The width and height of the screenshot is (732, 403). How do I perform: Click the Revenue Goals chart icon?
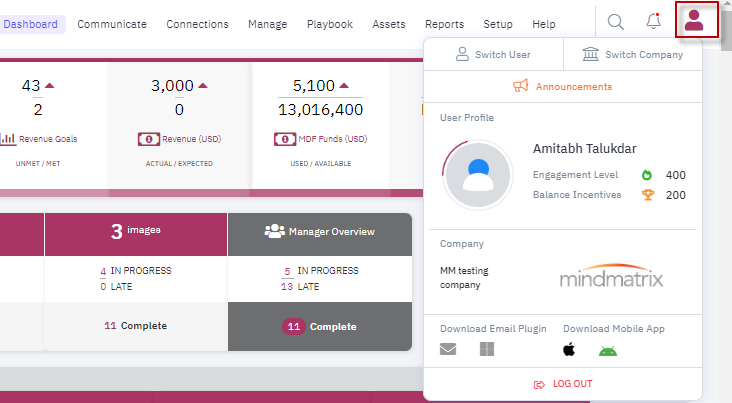click(x=8, y=139)
